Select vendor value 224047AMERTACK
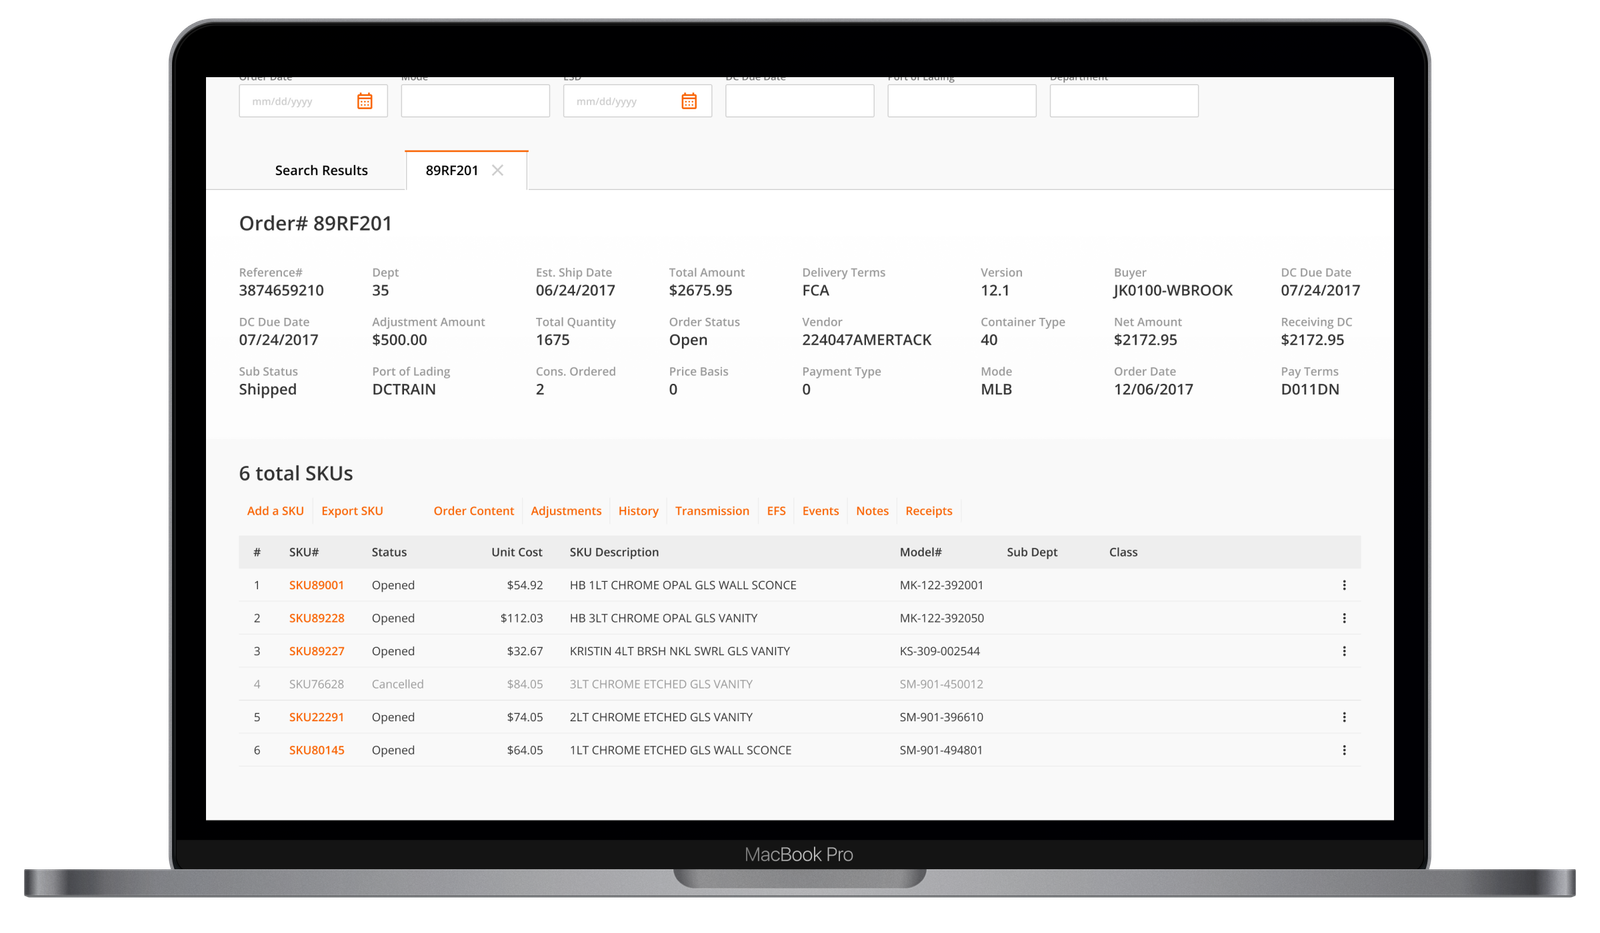 tap(866, 340)
